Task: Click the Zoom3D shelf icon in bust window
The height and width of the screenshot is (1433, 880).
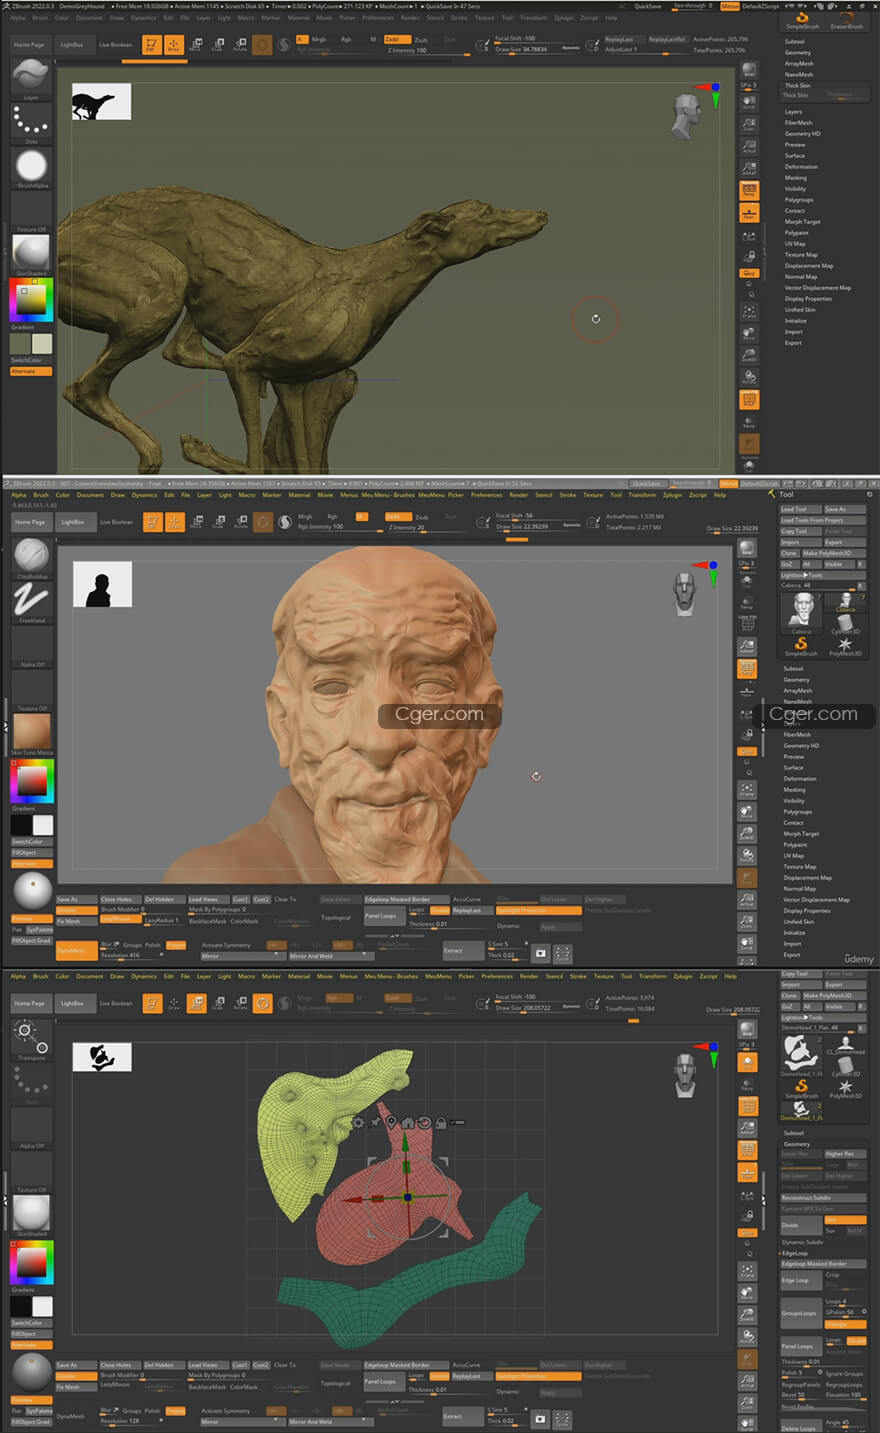Action: pos(747,835)
